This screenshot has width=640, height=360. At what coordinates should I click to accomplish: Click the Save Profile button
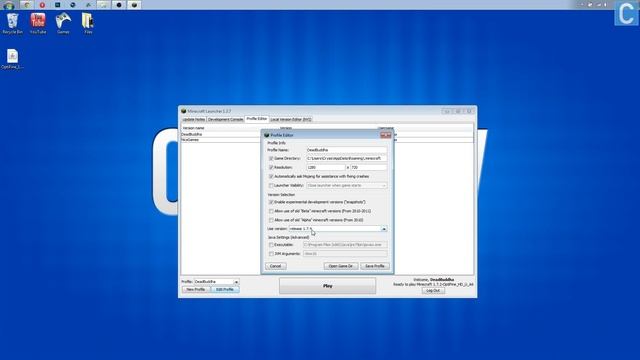coord(375,266)
